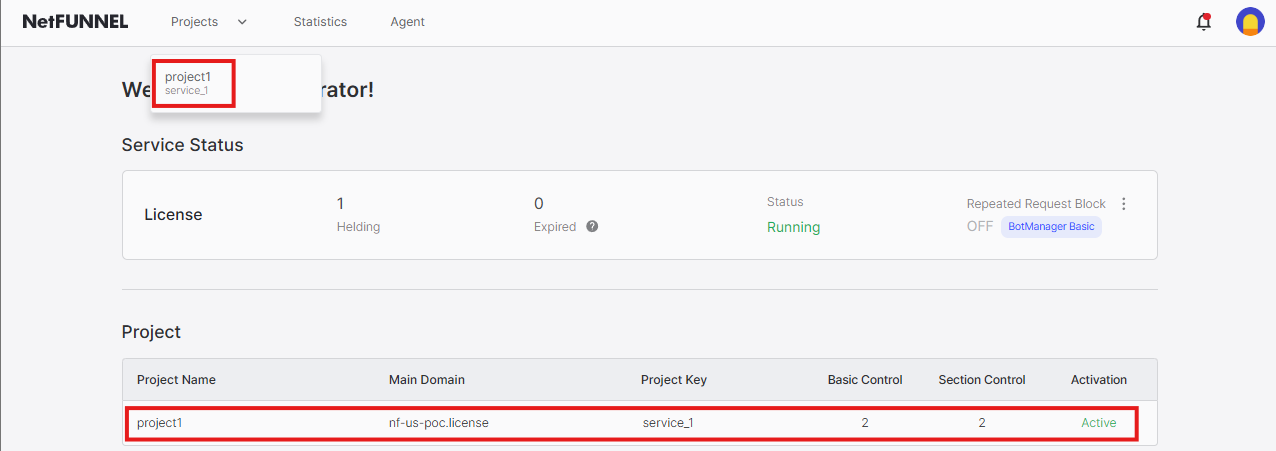The width and height of the screenshot is (1276, 451).
Task: Click the Expired label
Action: click(555, 227)
